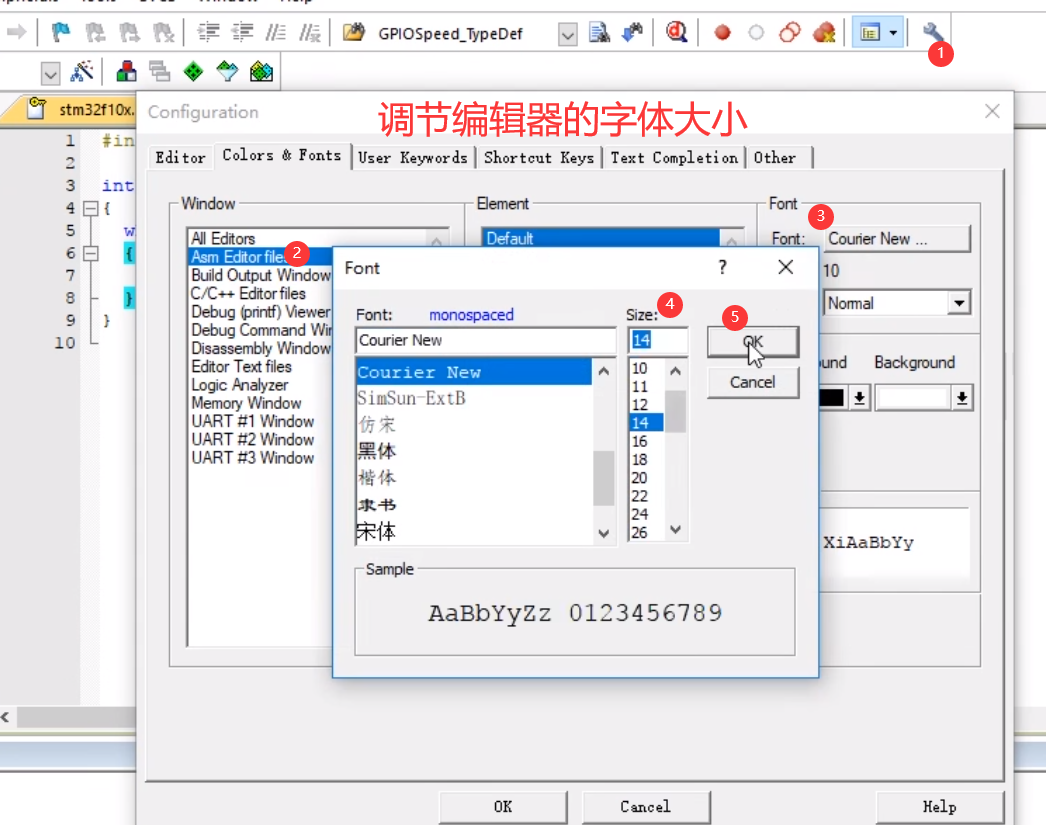This screenshot has height=825, width=1046.
Task: Open Manage Project Items (colored blocks icon)
Action: click(x=126, y=71)
